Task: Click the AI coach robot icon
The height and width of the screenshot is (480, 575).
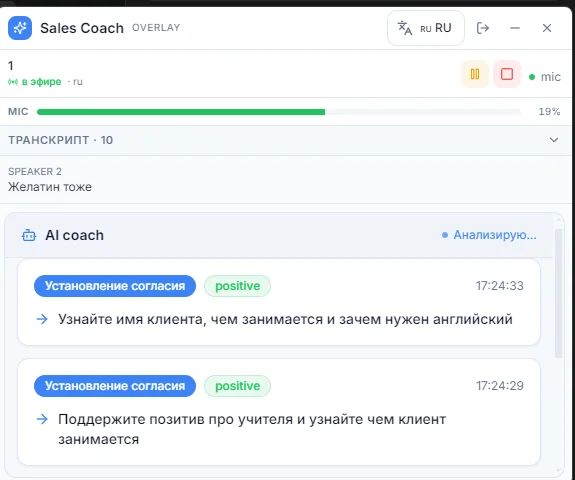Action: coord(29,235)
